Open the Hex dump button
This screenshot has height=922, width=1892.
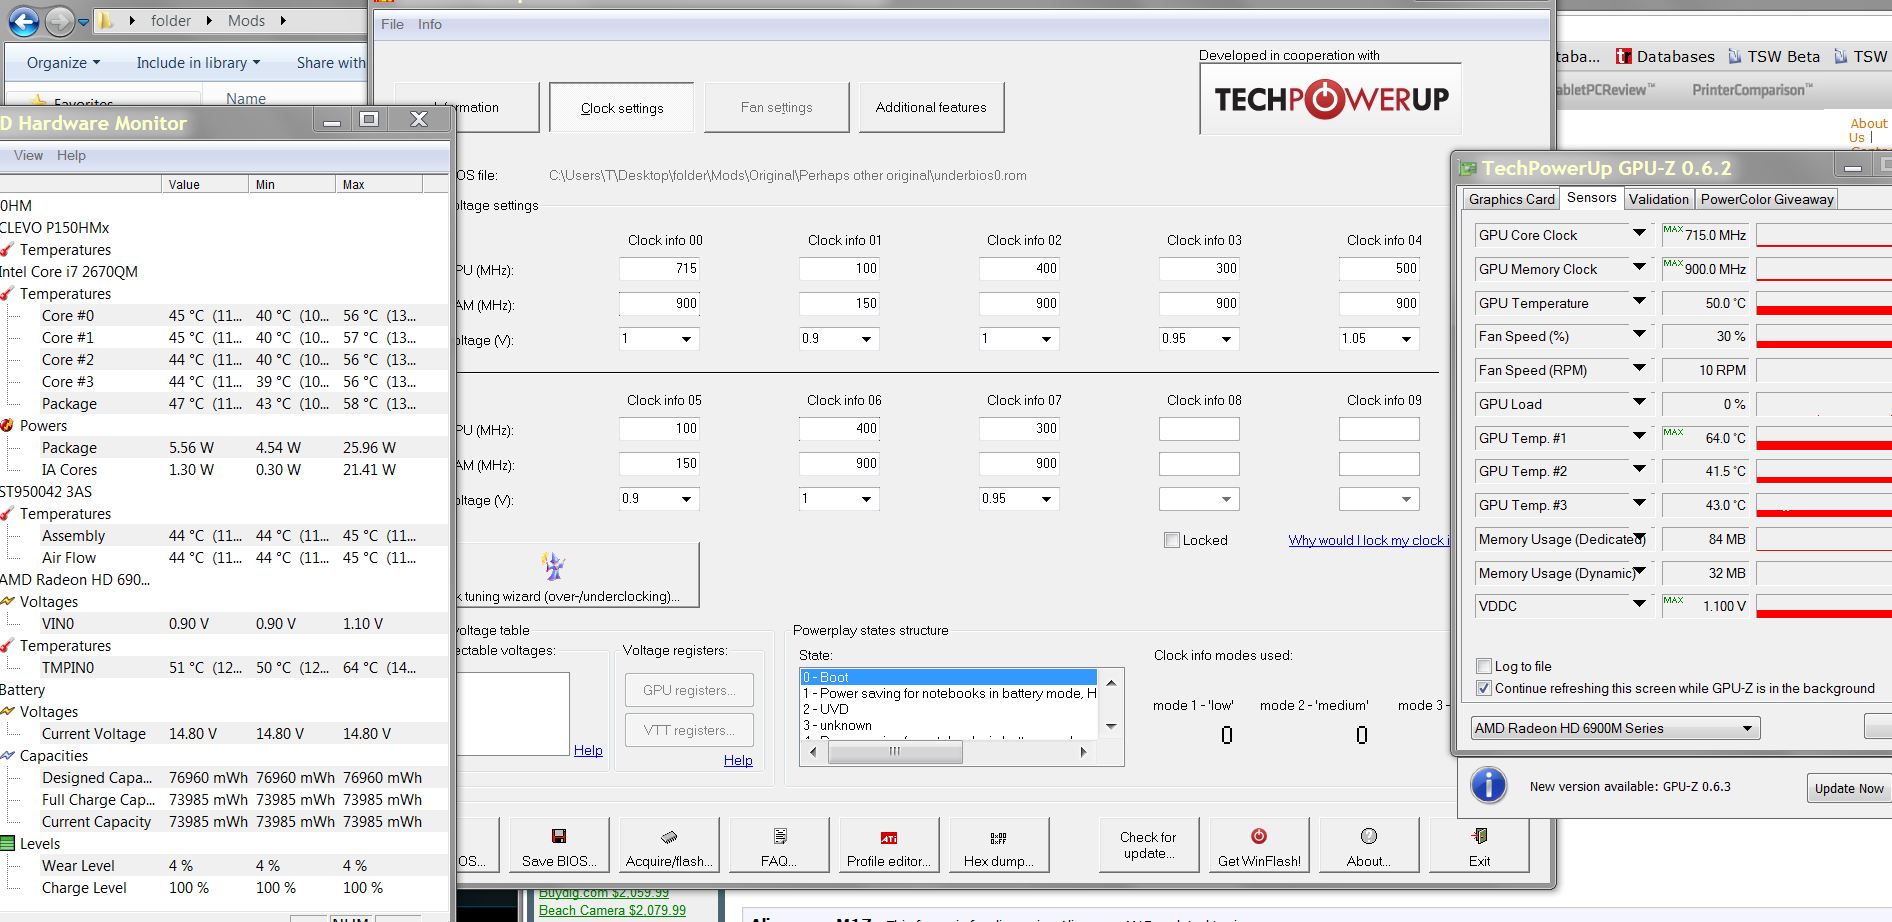[x=999, y=845]
